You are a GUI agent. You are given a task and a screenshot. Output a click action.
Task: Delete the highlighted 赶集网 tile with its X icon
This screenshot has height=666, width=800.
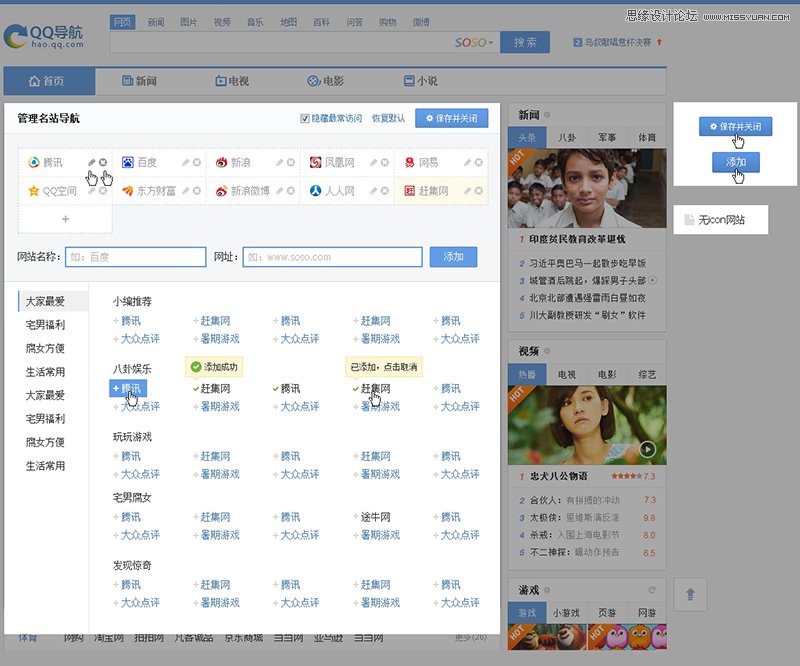(x=479, y=190)
